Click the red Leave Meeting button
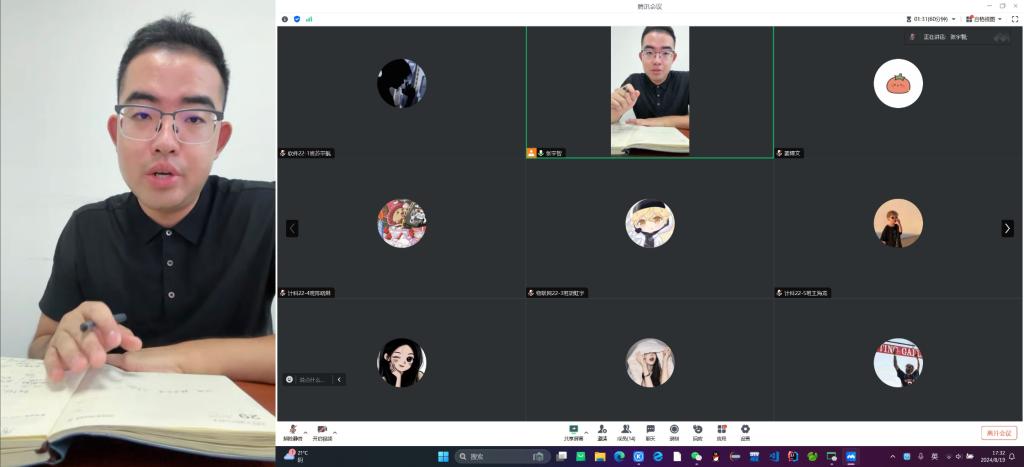Image resolution: width=1024 pixels, height=467 pixels. [998, 433]
